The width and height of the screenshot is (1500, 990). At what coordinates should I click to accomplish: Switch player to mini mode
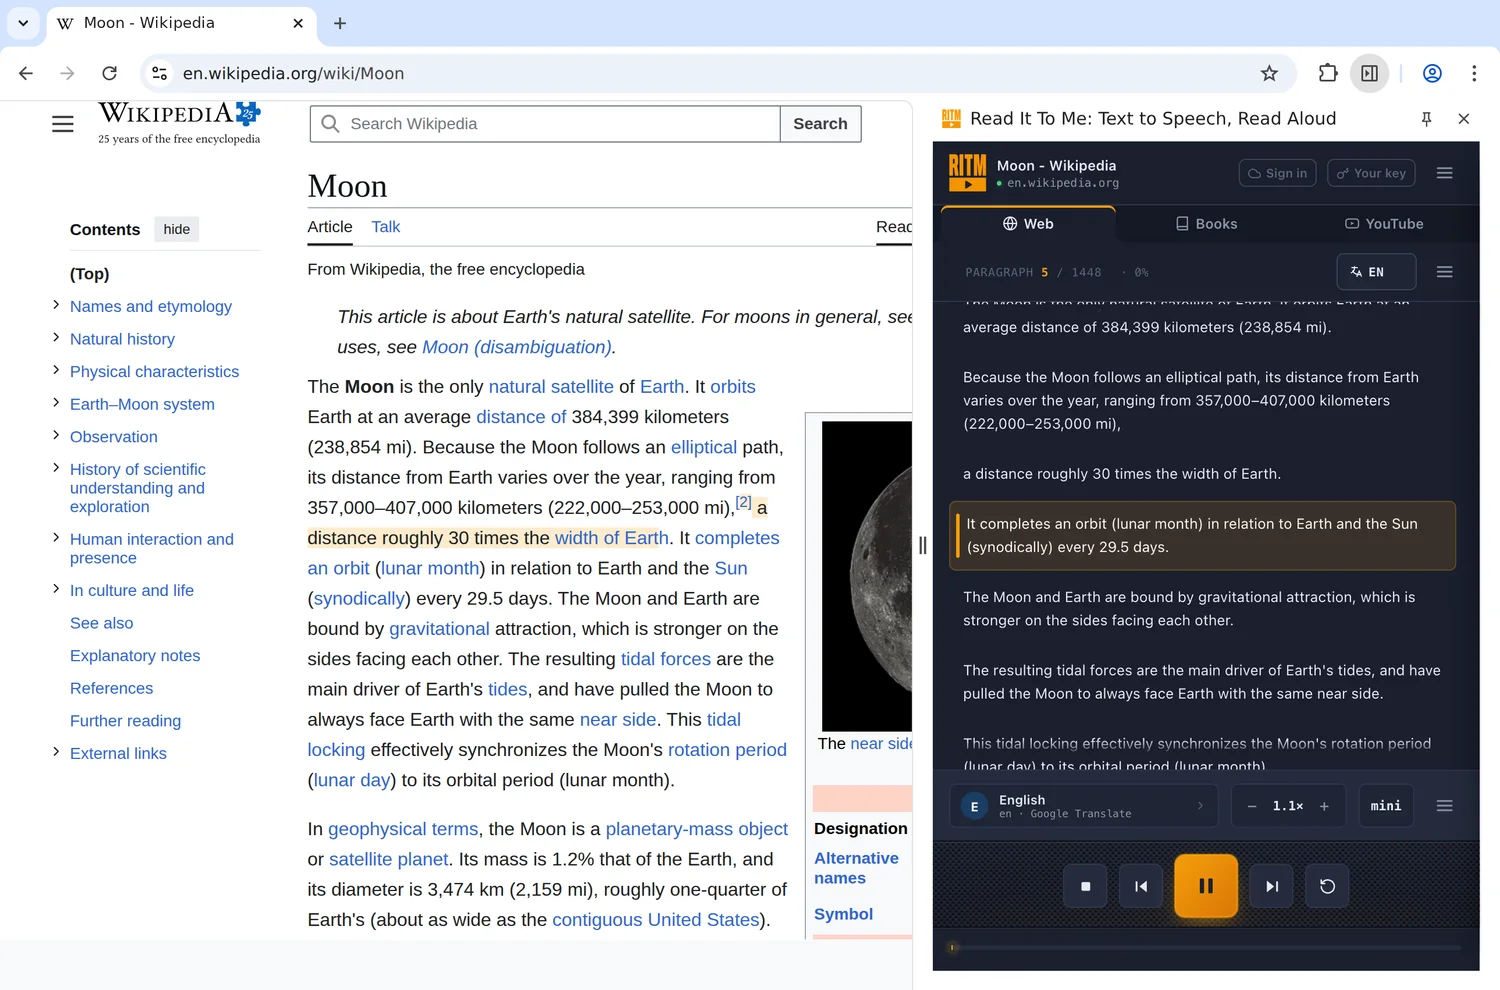[1386, 806]
